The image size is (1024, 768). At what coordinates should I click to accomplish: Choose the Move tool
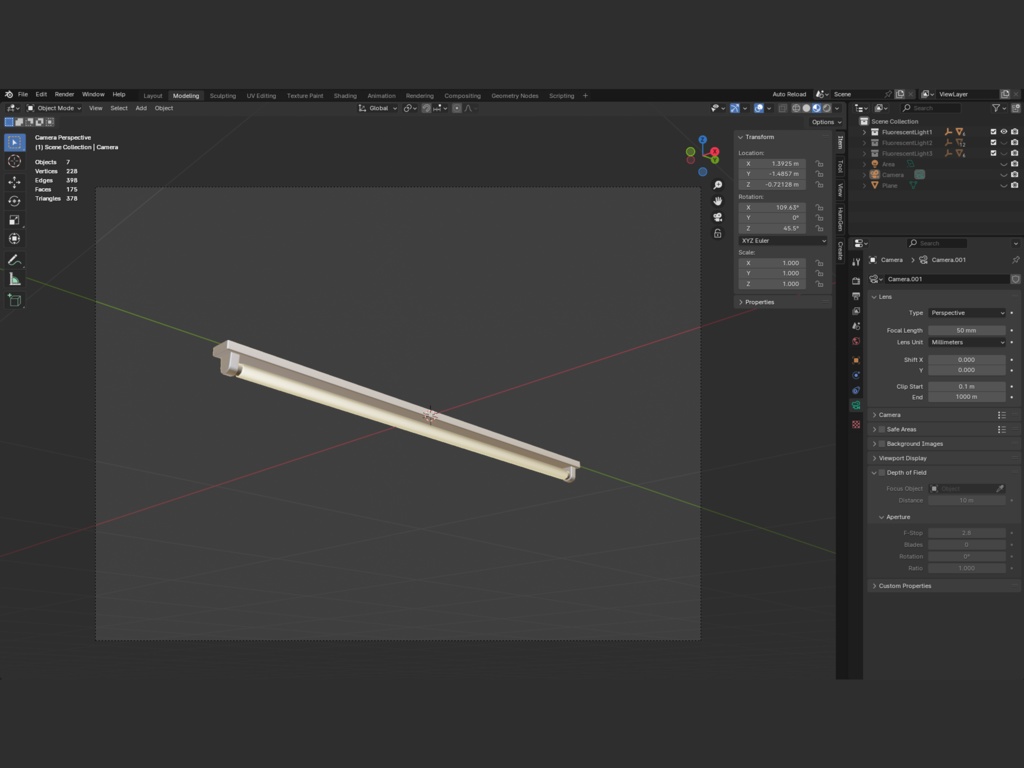click(14, 182)
